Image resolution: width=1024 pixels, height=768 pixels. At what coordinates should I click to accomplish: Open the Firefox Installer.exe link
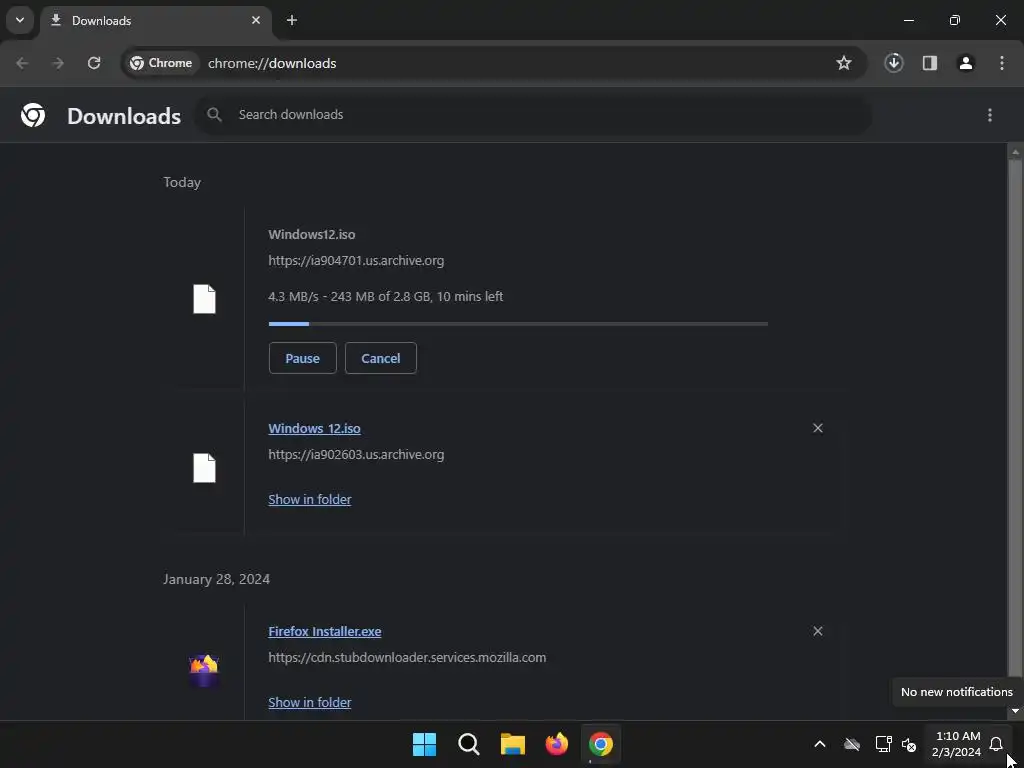pos(325,632)
